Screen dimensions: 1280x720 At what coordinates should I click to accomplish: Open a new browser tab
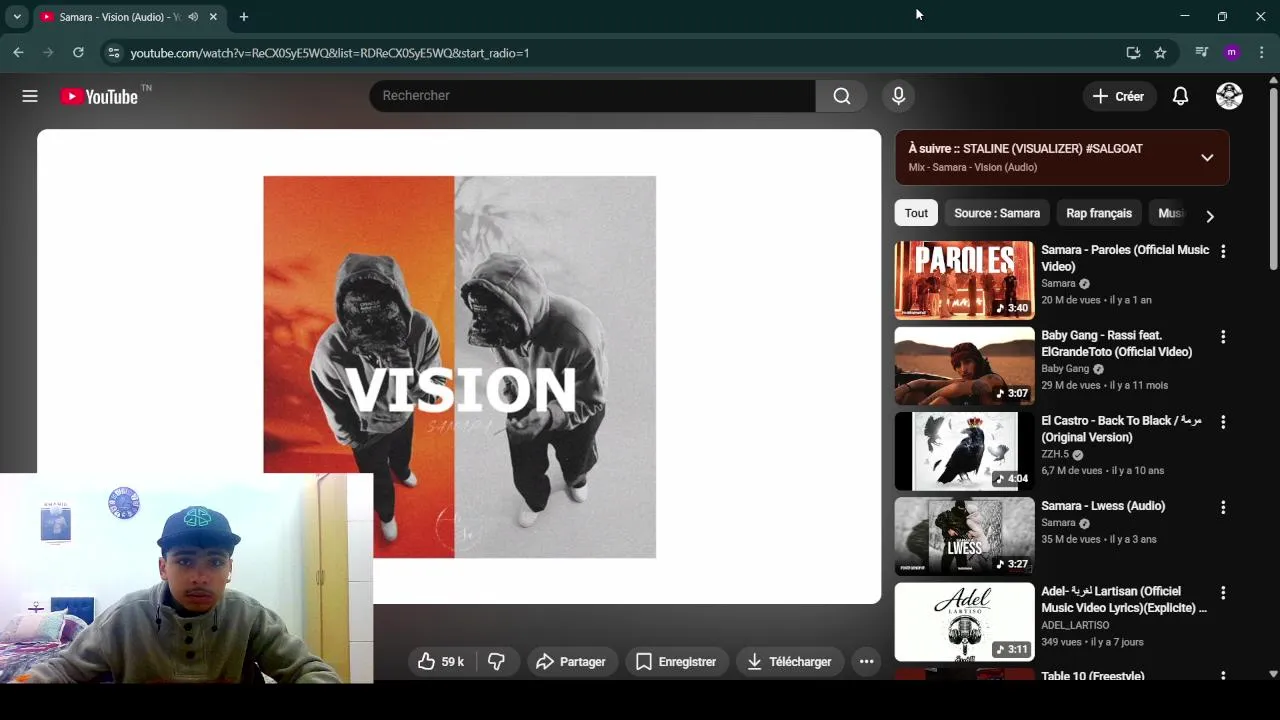243,17
